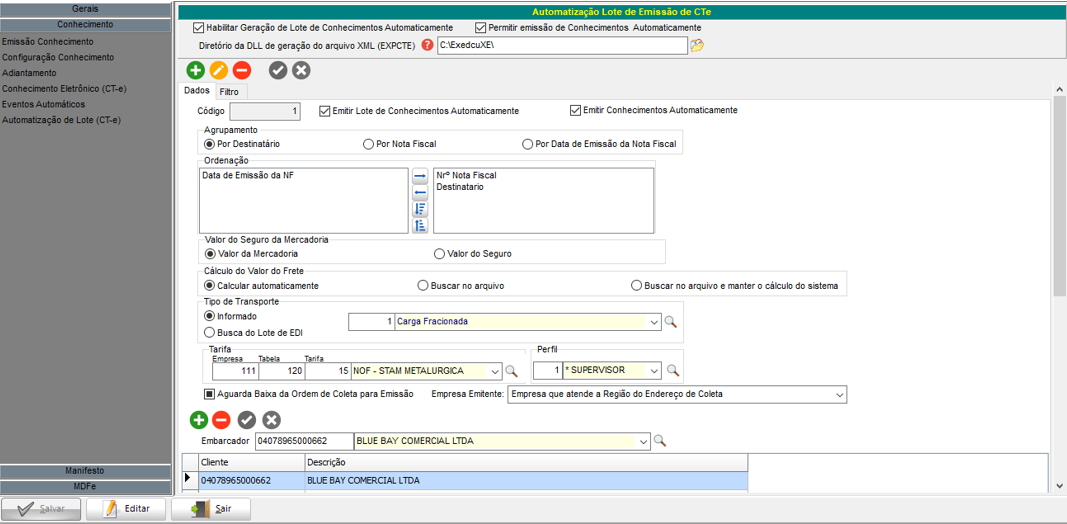Browse folder for DLL directory path
Screen dimensions: 1067x524
click(x=697, y=45)
